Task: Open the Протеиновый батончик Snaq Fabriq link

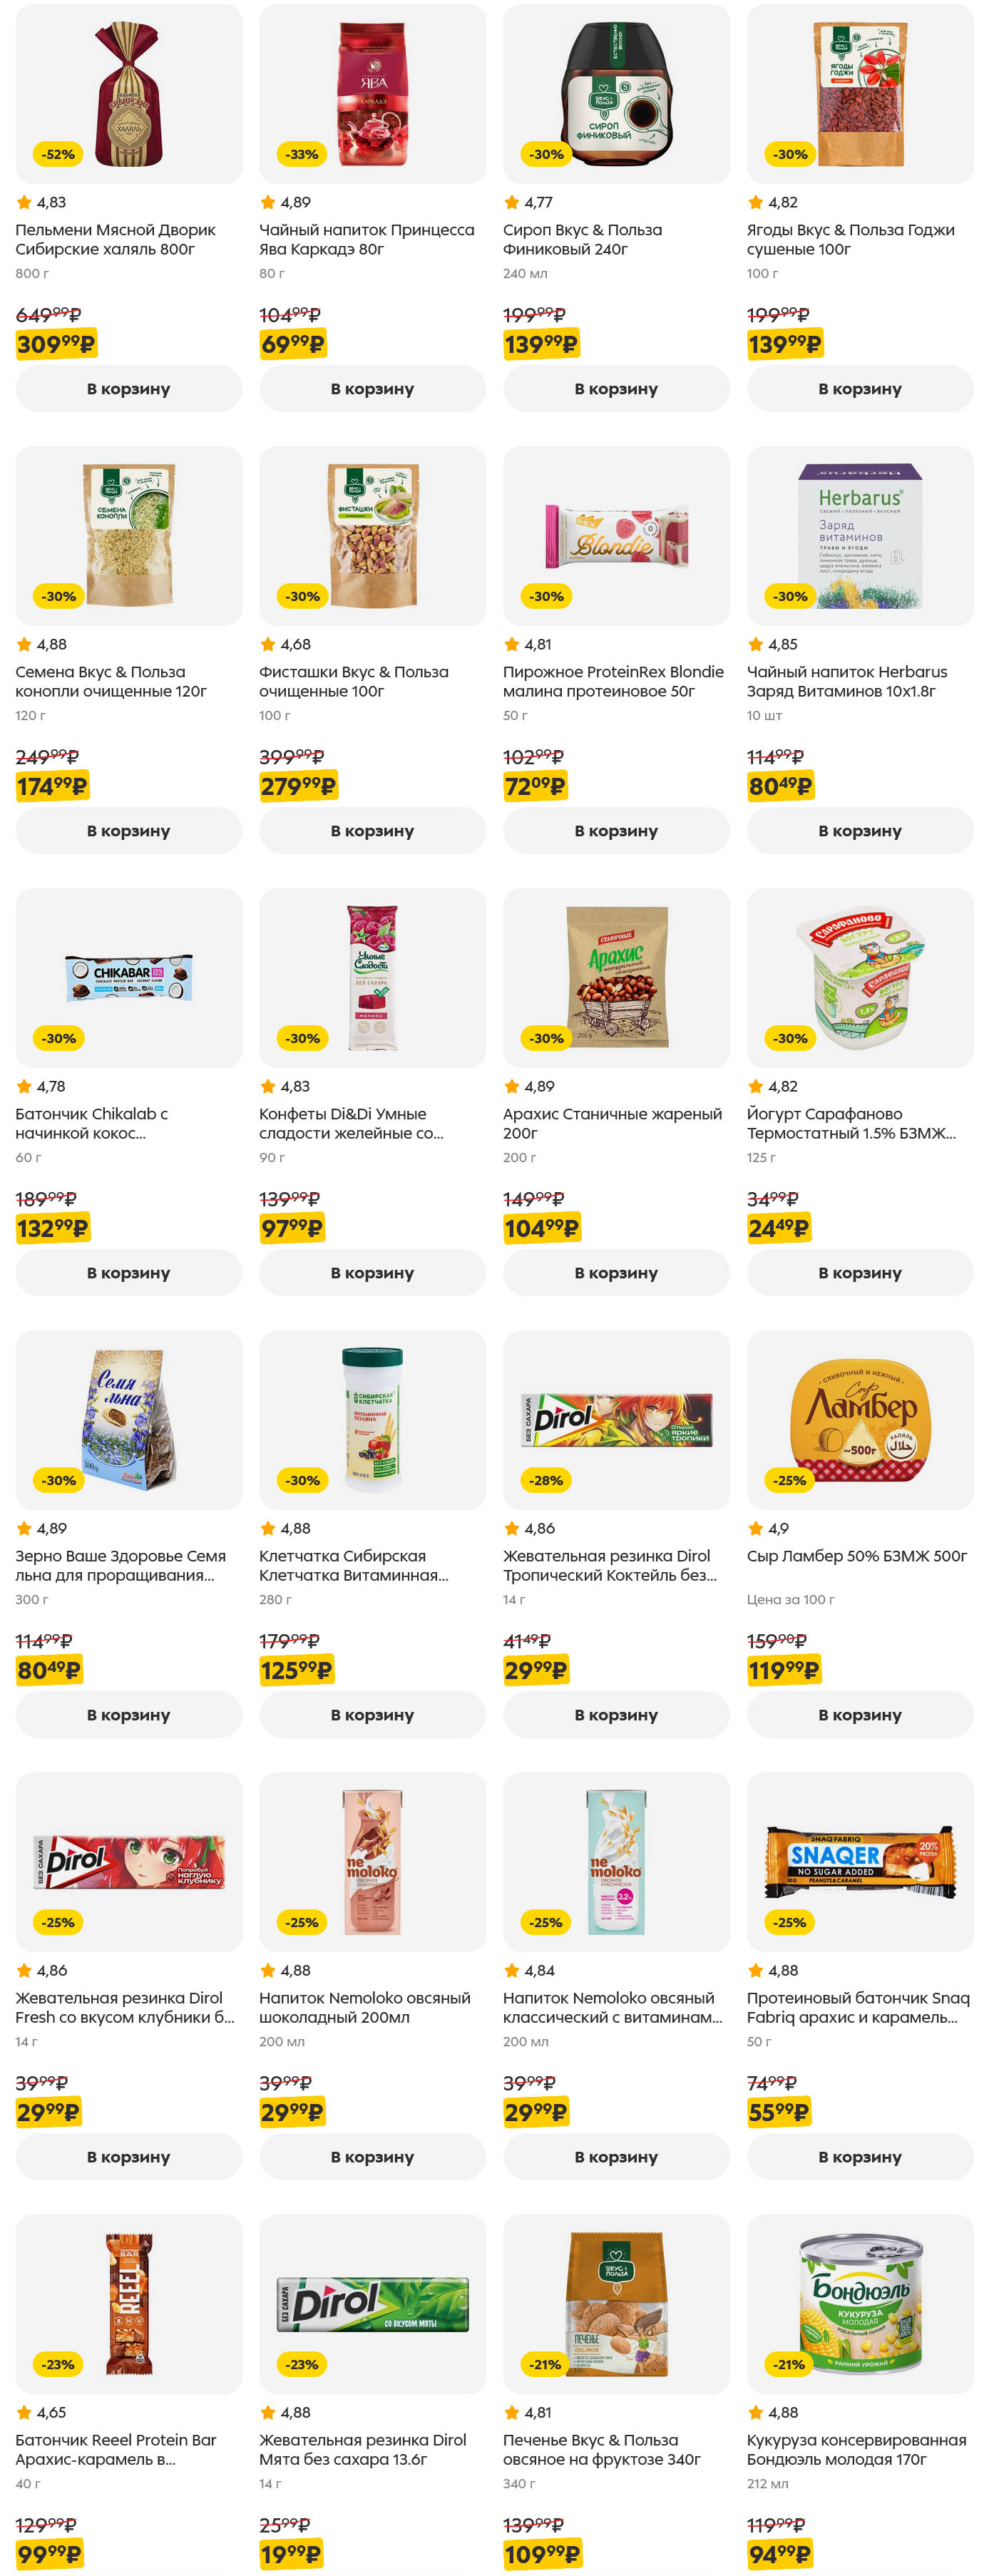Action: pos(857,2007)
